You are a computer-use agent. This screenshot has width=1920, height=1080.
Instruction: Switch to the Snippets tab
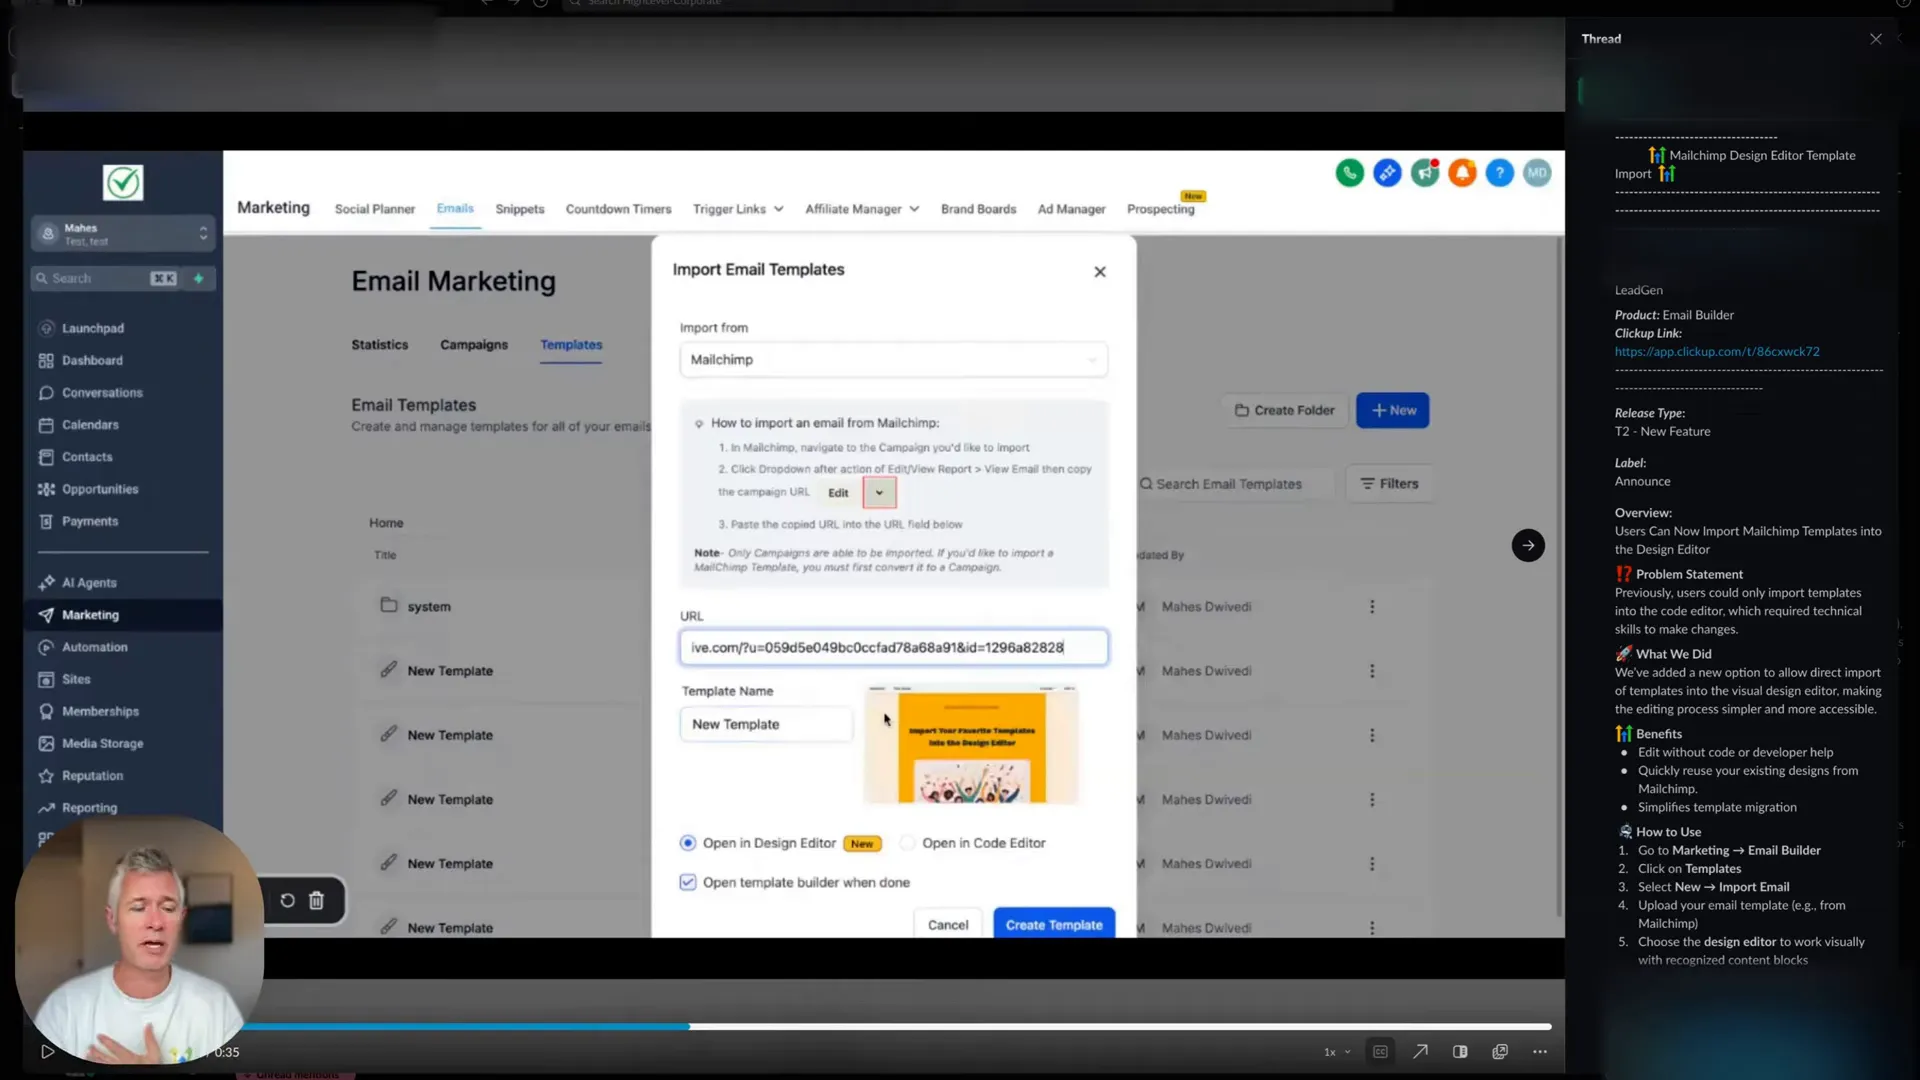point(520,209)
